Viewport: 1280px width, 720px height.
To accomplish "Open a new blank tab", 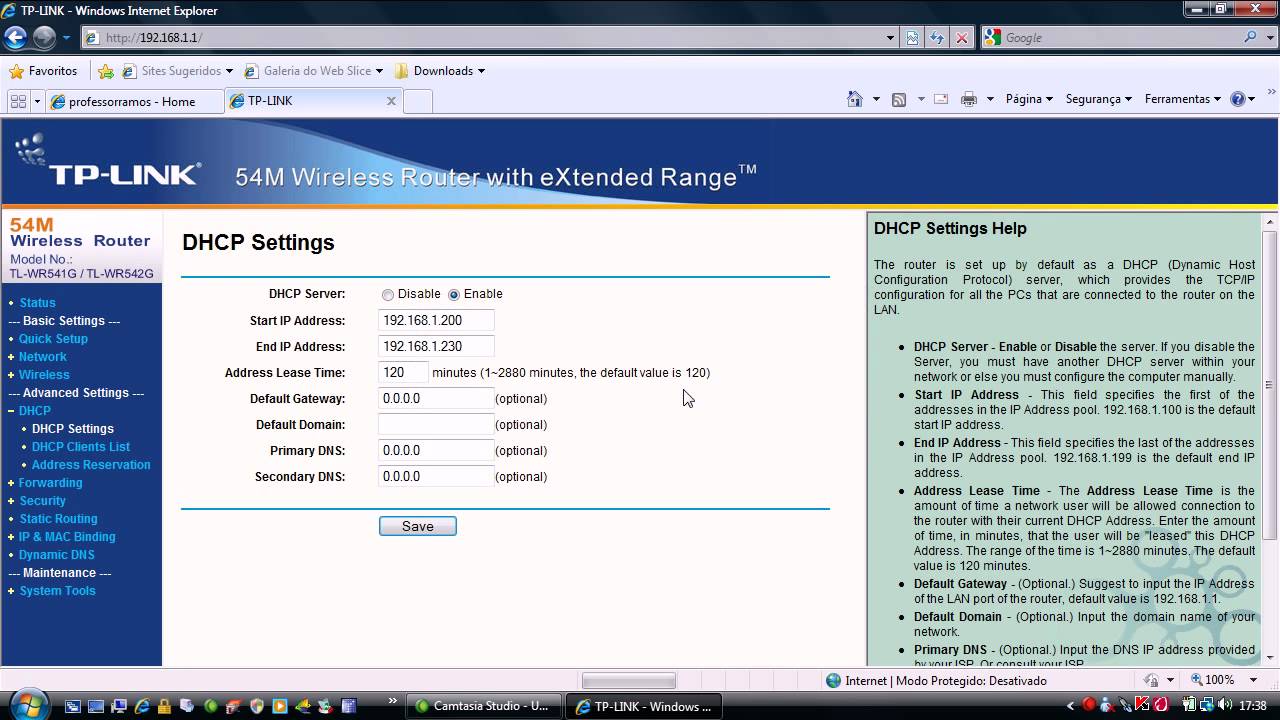I will click(x=418, y=101).
